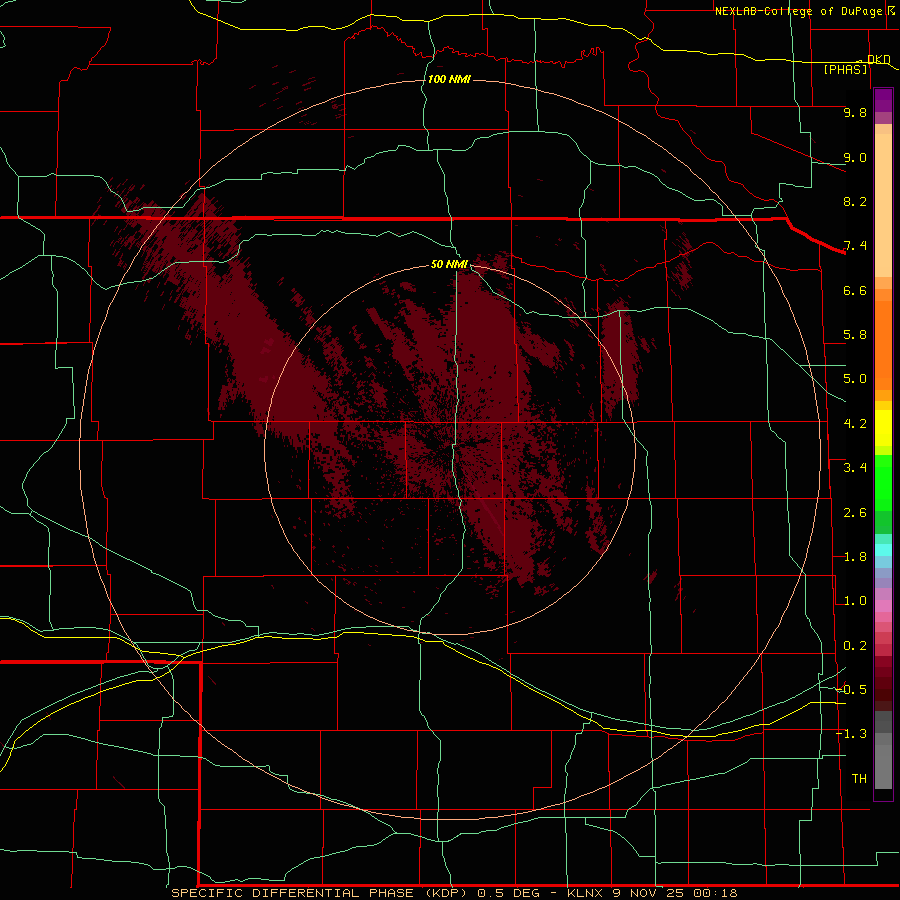Click the 9.8 value on color scale
The height and width of the screenshot is (900, 900).
point(855,112)
